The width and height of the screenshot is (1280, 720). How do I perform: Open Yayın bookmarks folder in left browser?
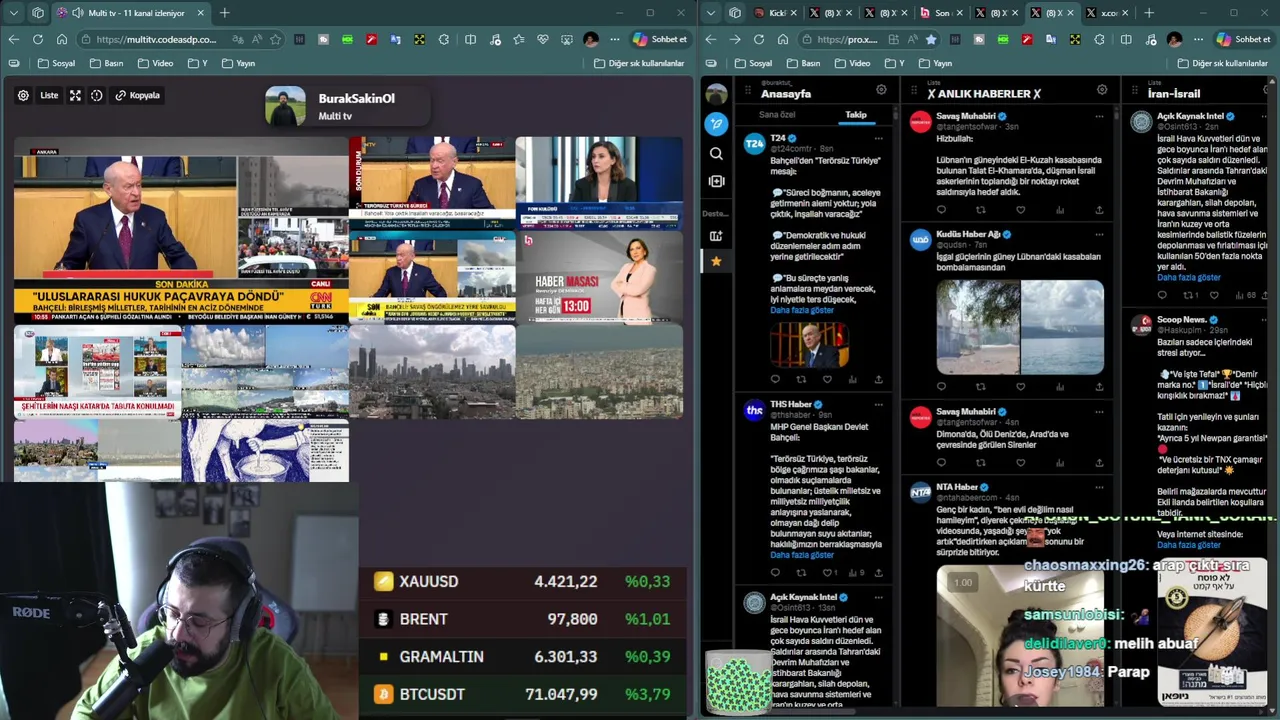pos(238,63)
